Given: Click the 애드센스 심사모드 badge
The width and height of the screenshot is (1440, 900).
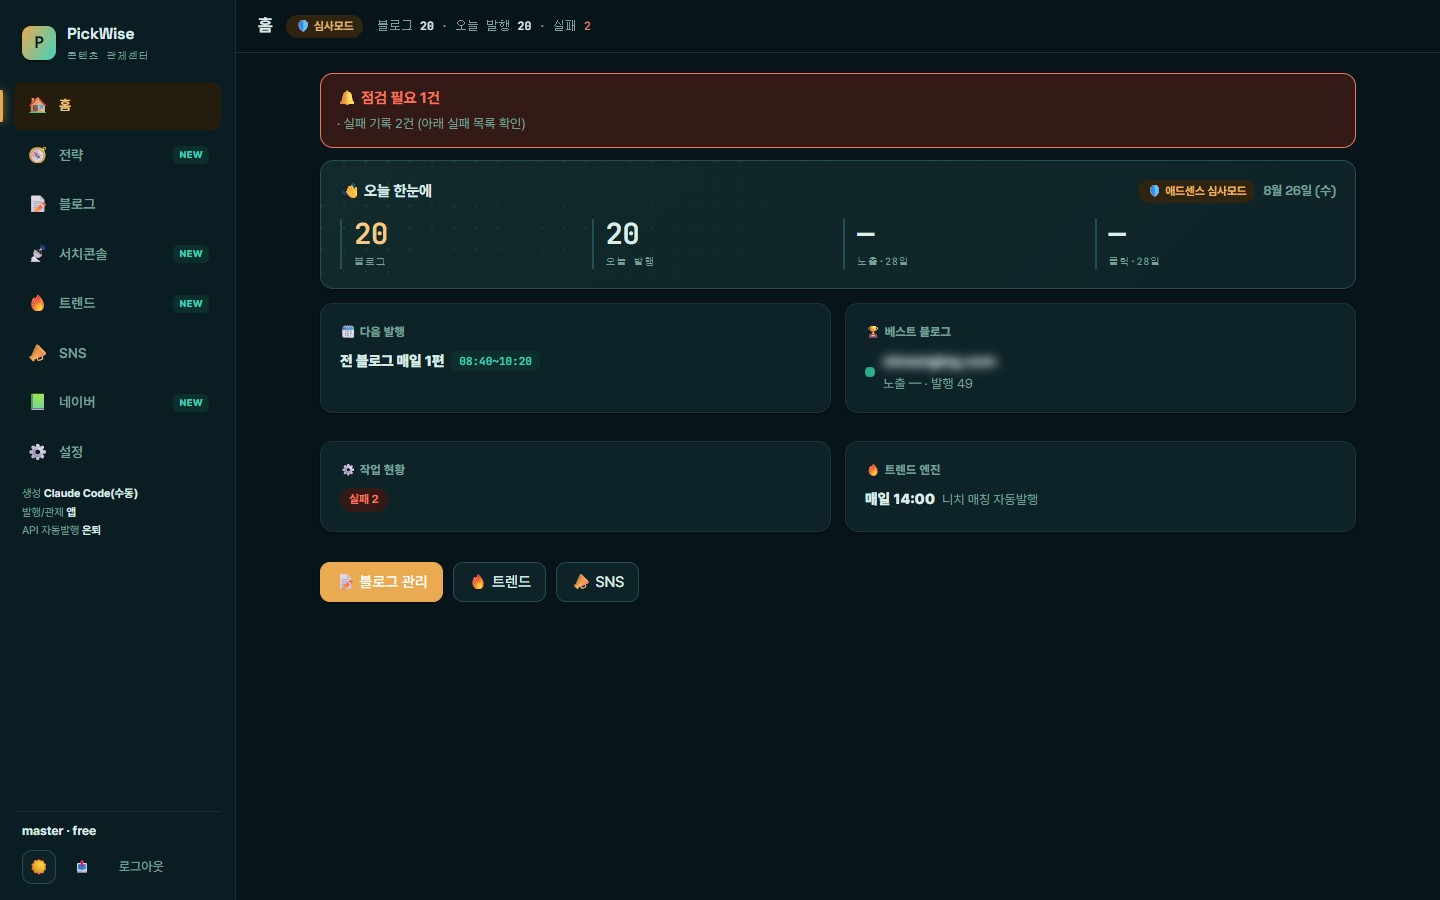Looking at the screenshot, I should tap(1196, 191).
